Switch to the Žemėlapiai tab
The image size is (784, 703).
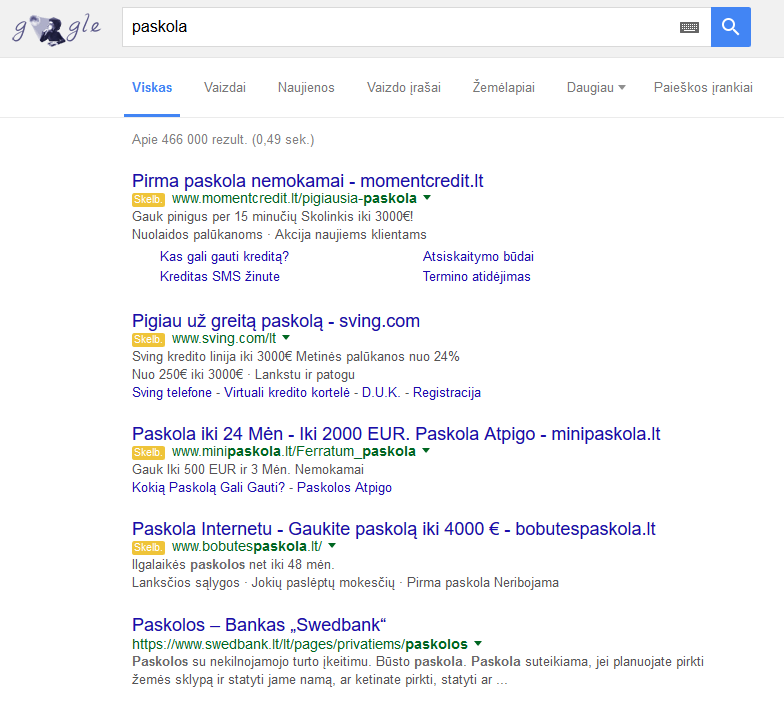pyautogui.click(x=504, y=88)
